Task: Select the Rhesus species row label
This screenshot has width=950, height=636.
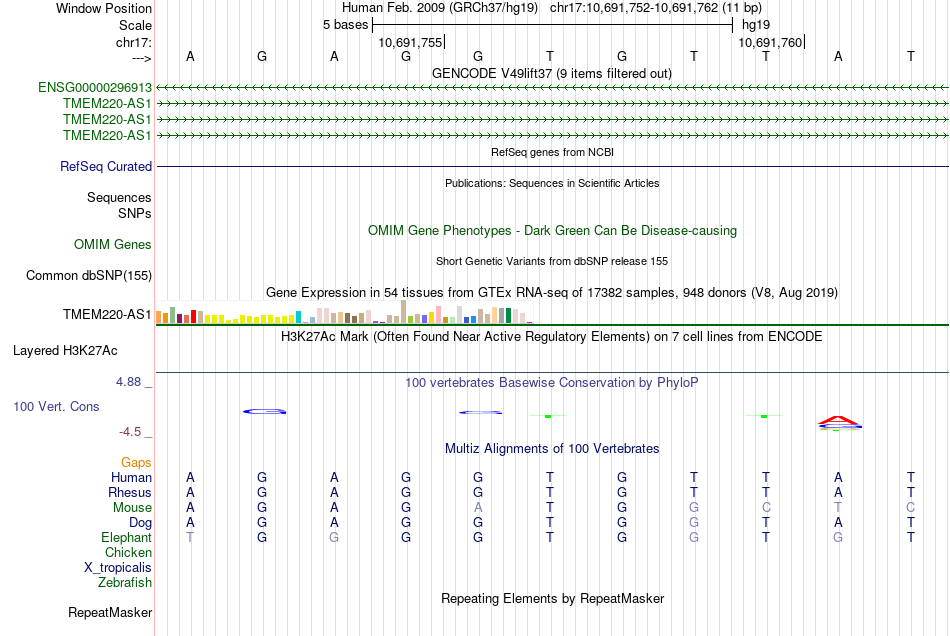Action: pos(130,492)
